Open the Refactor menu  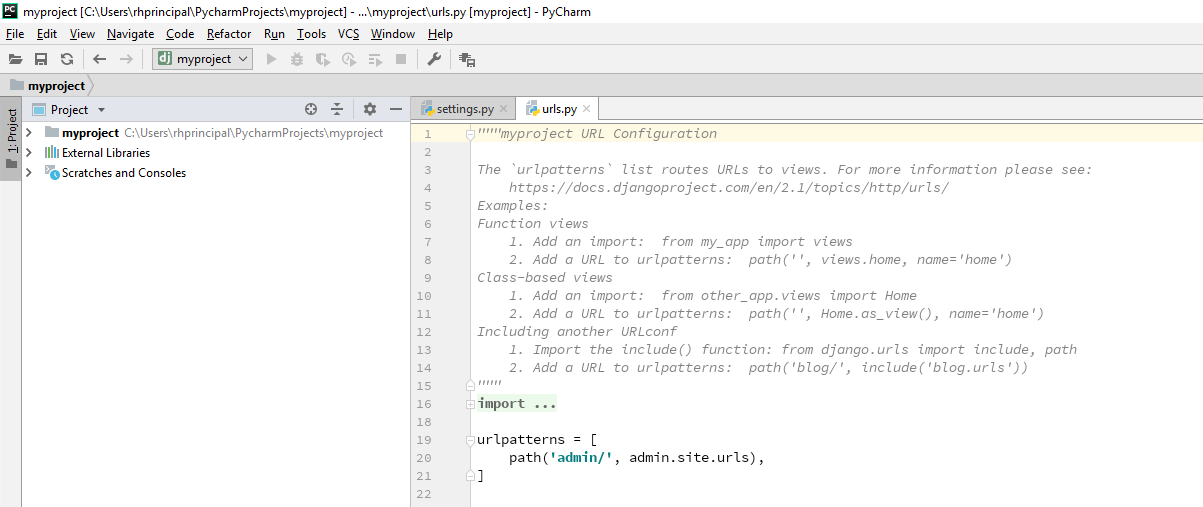229,34
